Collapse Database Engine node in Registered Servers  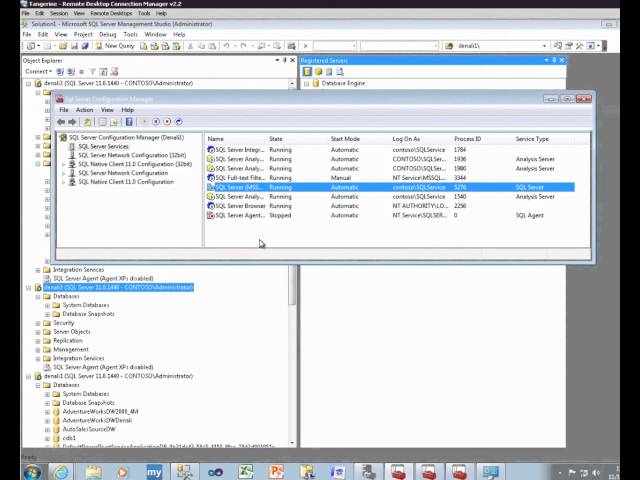pyautogui.click(x=307, y=84)
